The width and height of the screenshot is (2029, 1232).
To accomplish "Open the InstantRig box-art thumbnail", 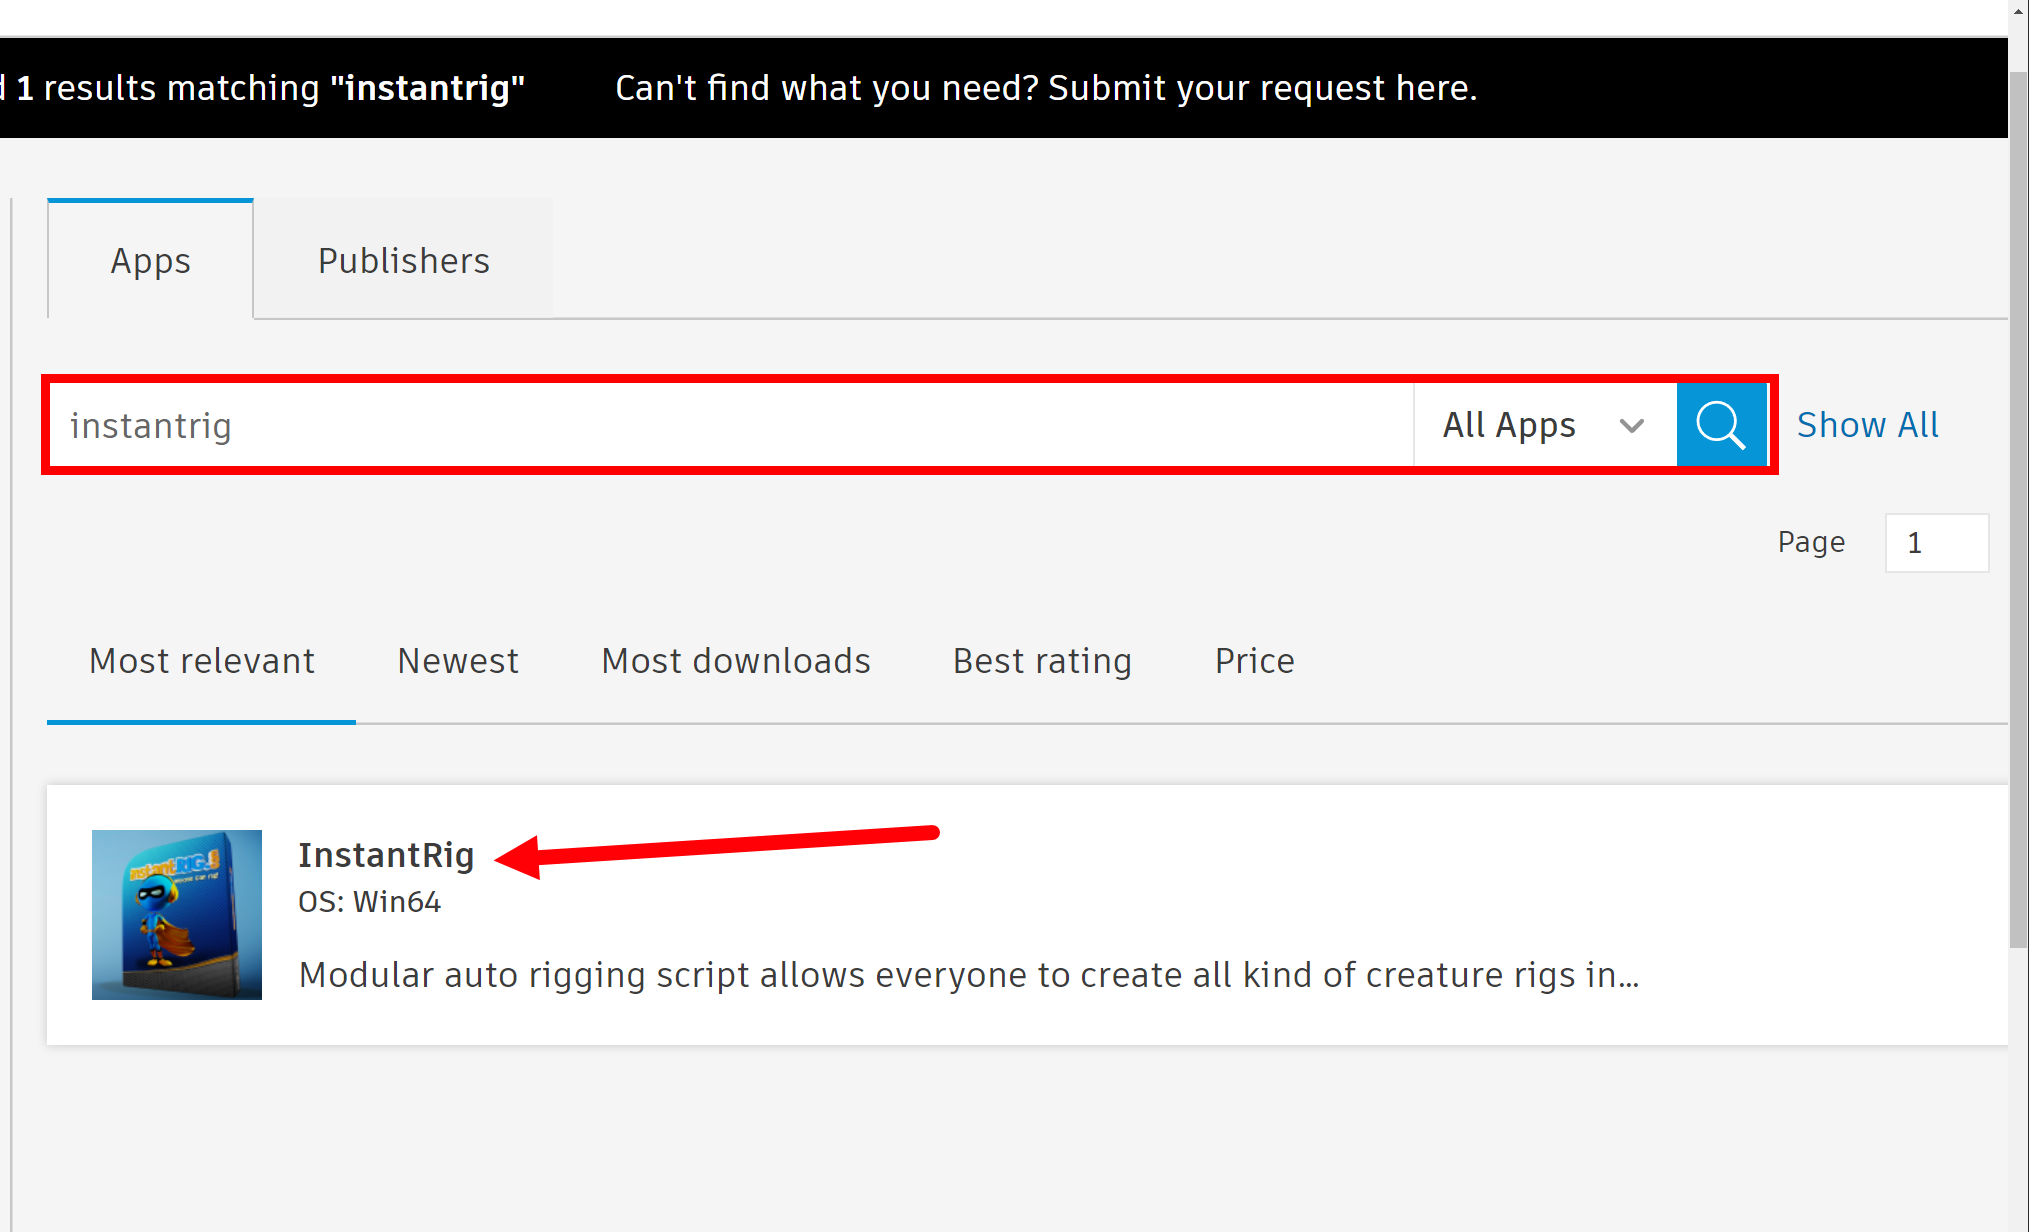I will (177, 914).
